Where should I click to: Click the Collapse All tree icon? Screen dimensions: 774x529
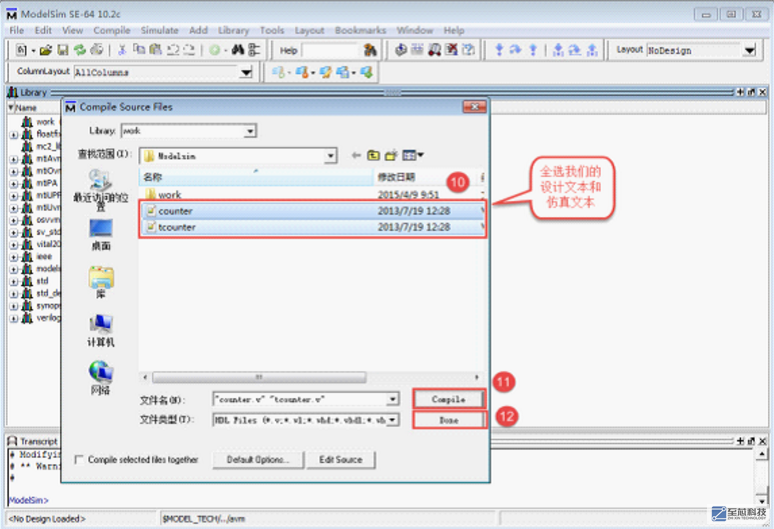coord(254,50)
